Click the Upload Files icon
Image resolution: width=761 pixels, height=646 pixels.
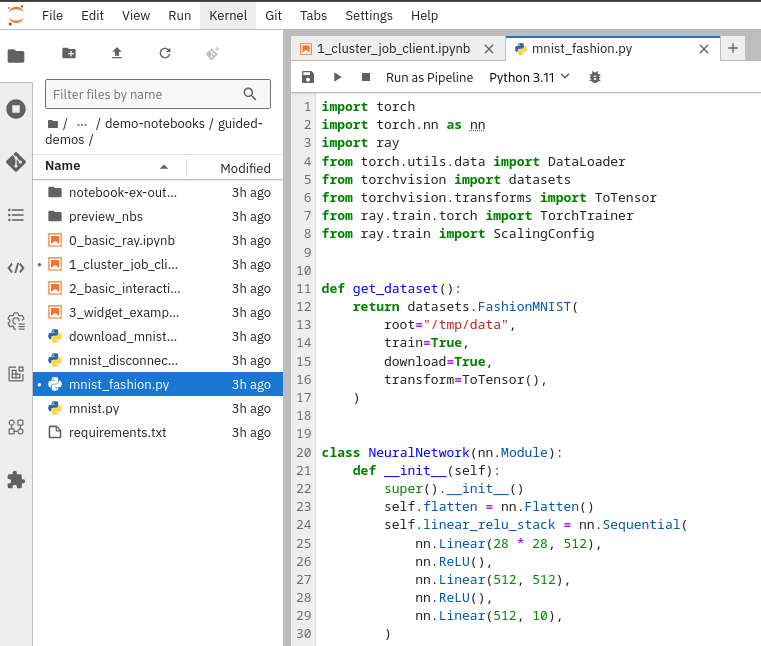coord(117,54)
